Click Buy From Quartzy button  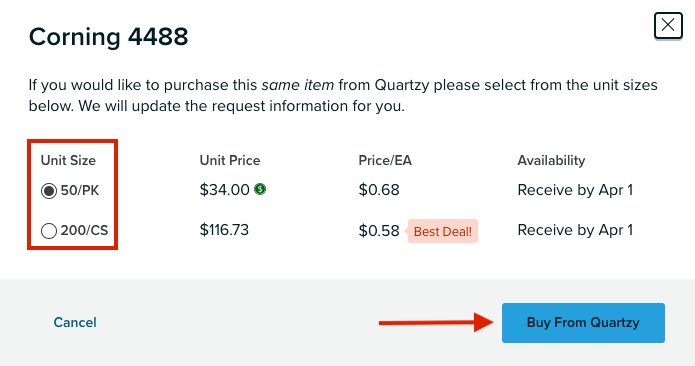[x=583, y=323]
